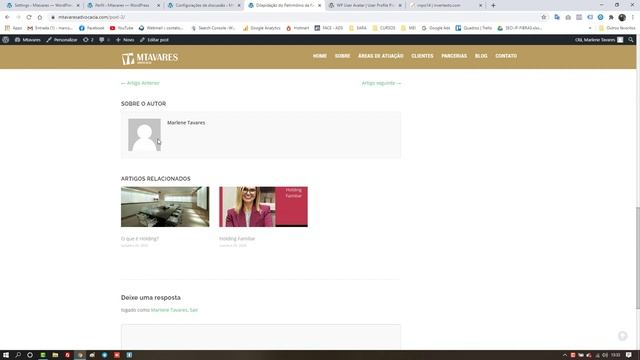Click the browser back arrow
The width and height of the screenshot is (640, 360).
pos(7,17)
